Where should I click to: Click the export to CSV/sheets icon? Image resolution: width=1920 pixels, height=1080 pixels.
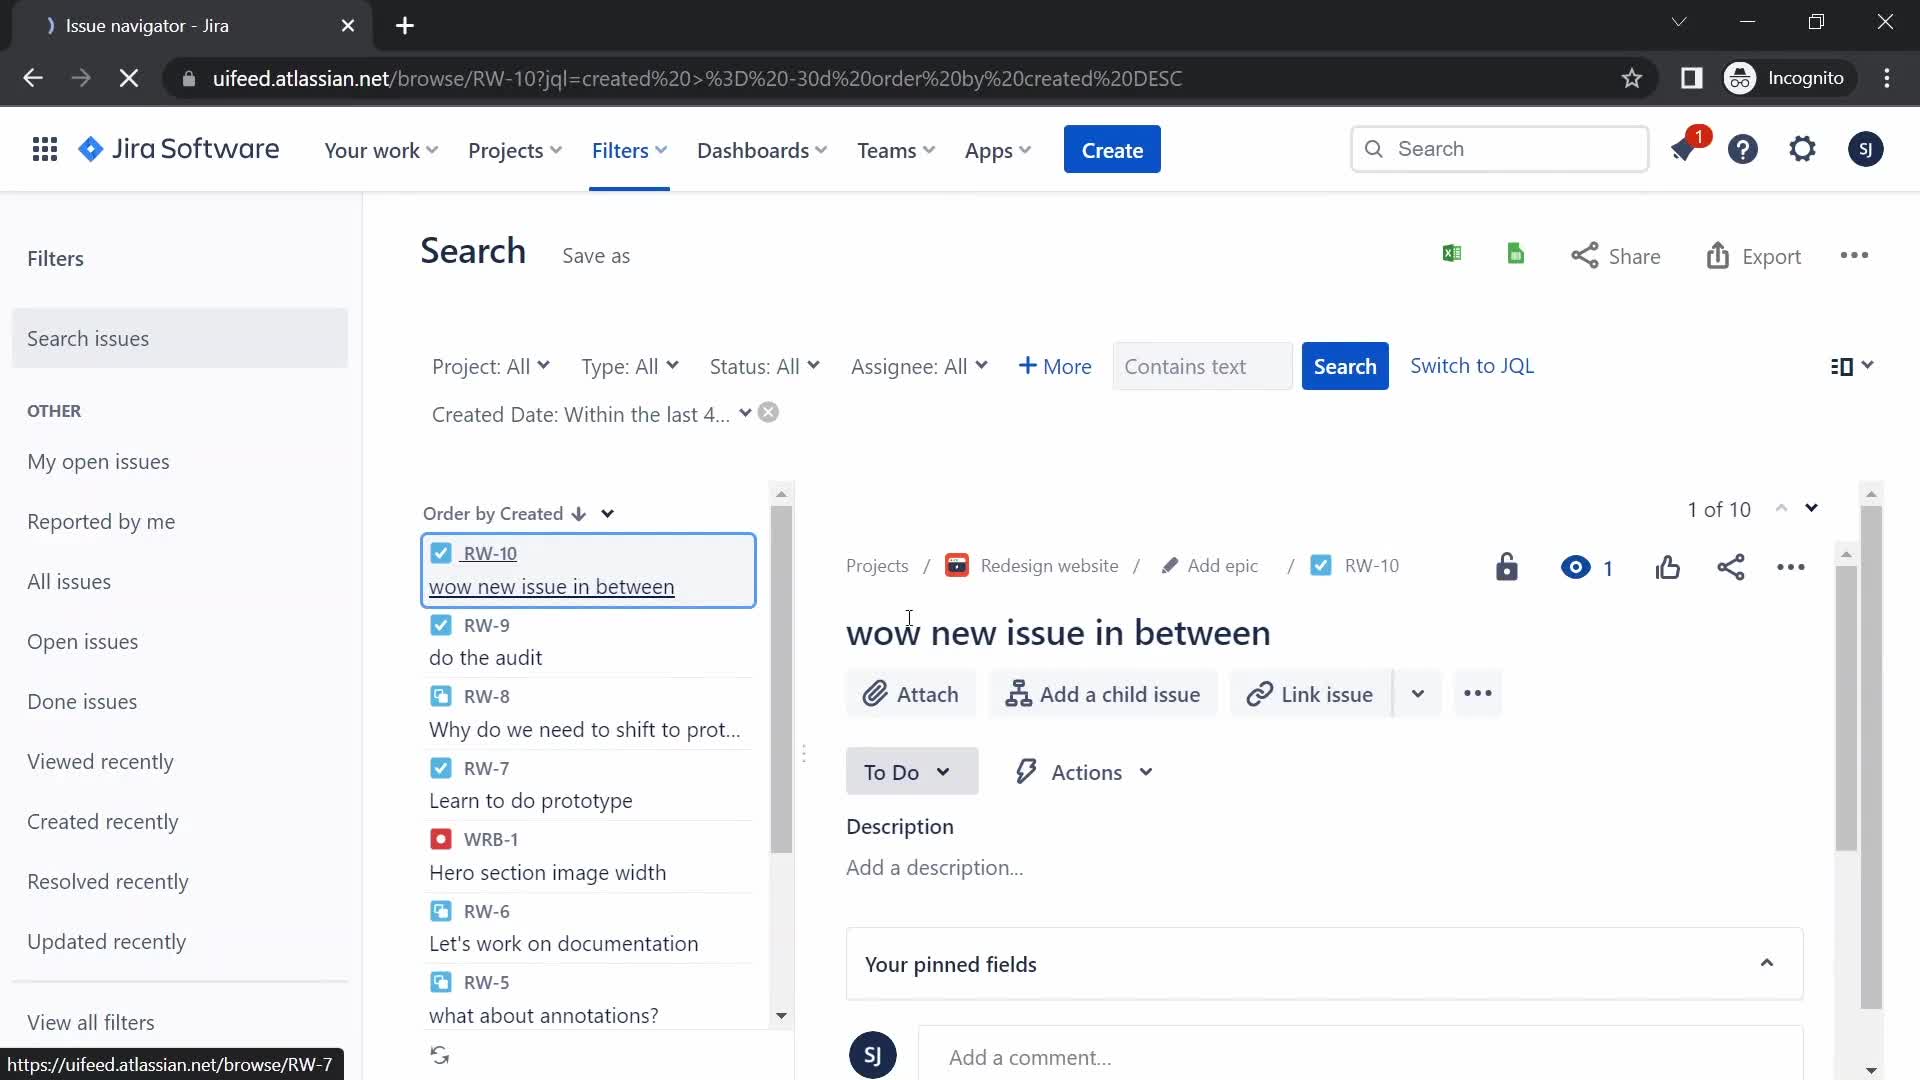pyautogui.click(x=1514, y=255)
